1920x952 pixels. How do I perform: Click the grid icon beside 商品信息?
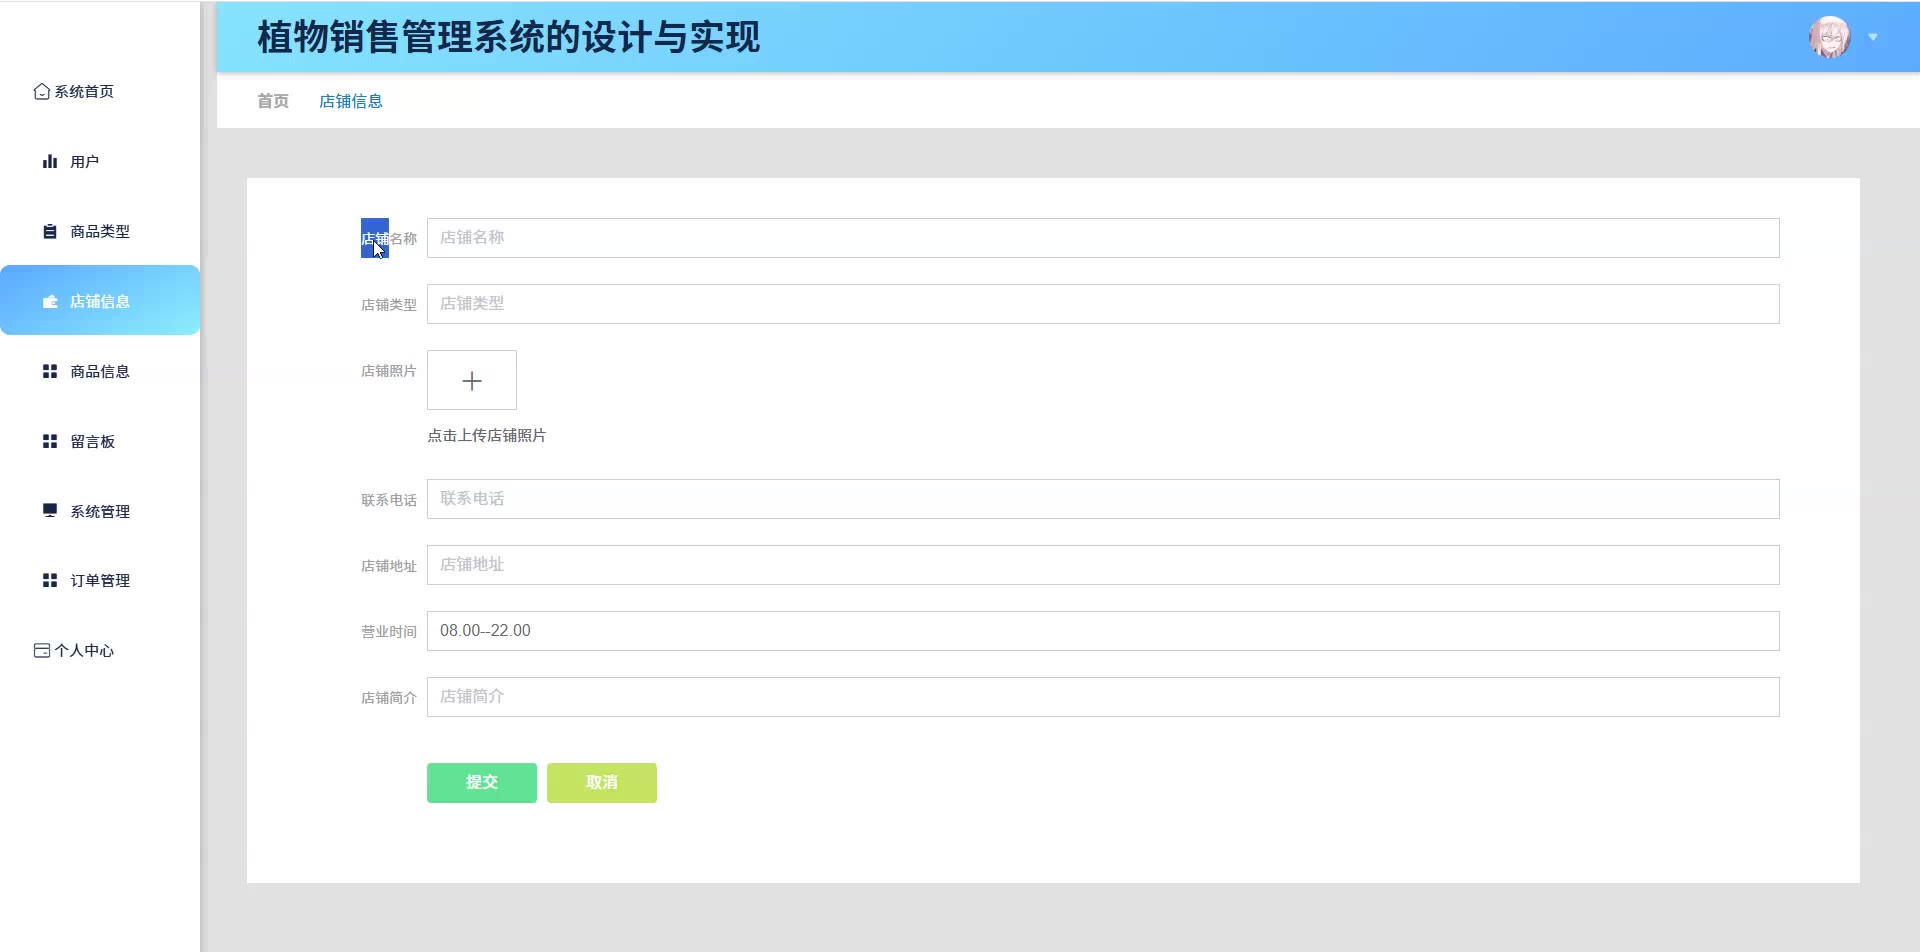(x=50, y=371)
